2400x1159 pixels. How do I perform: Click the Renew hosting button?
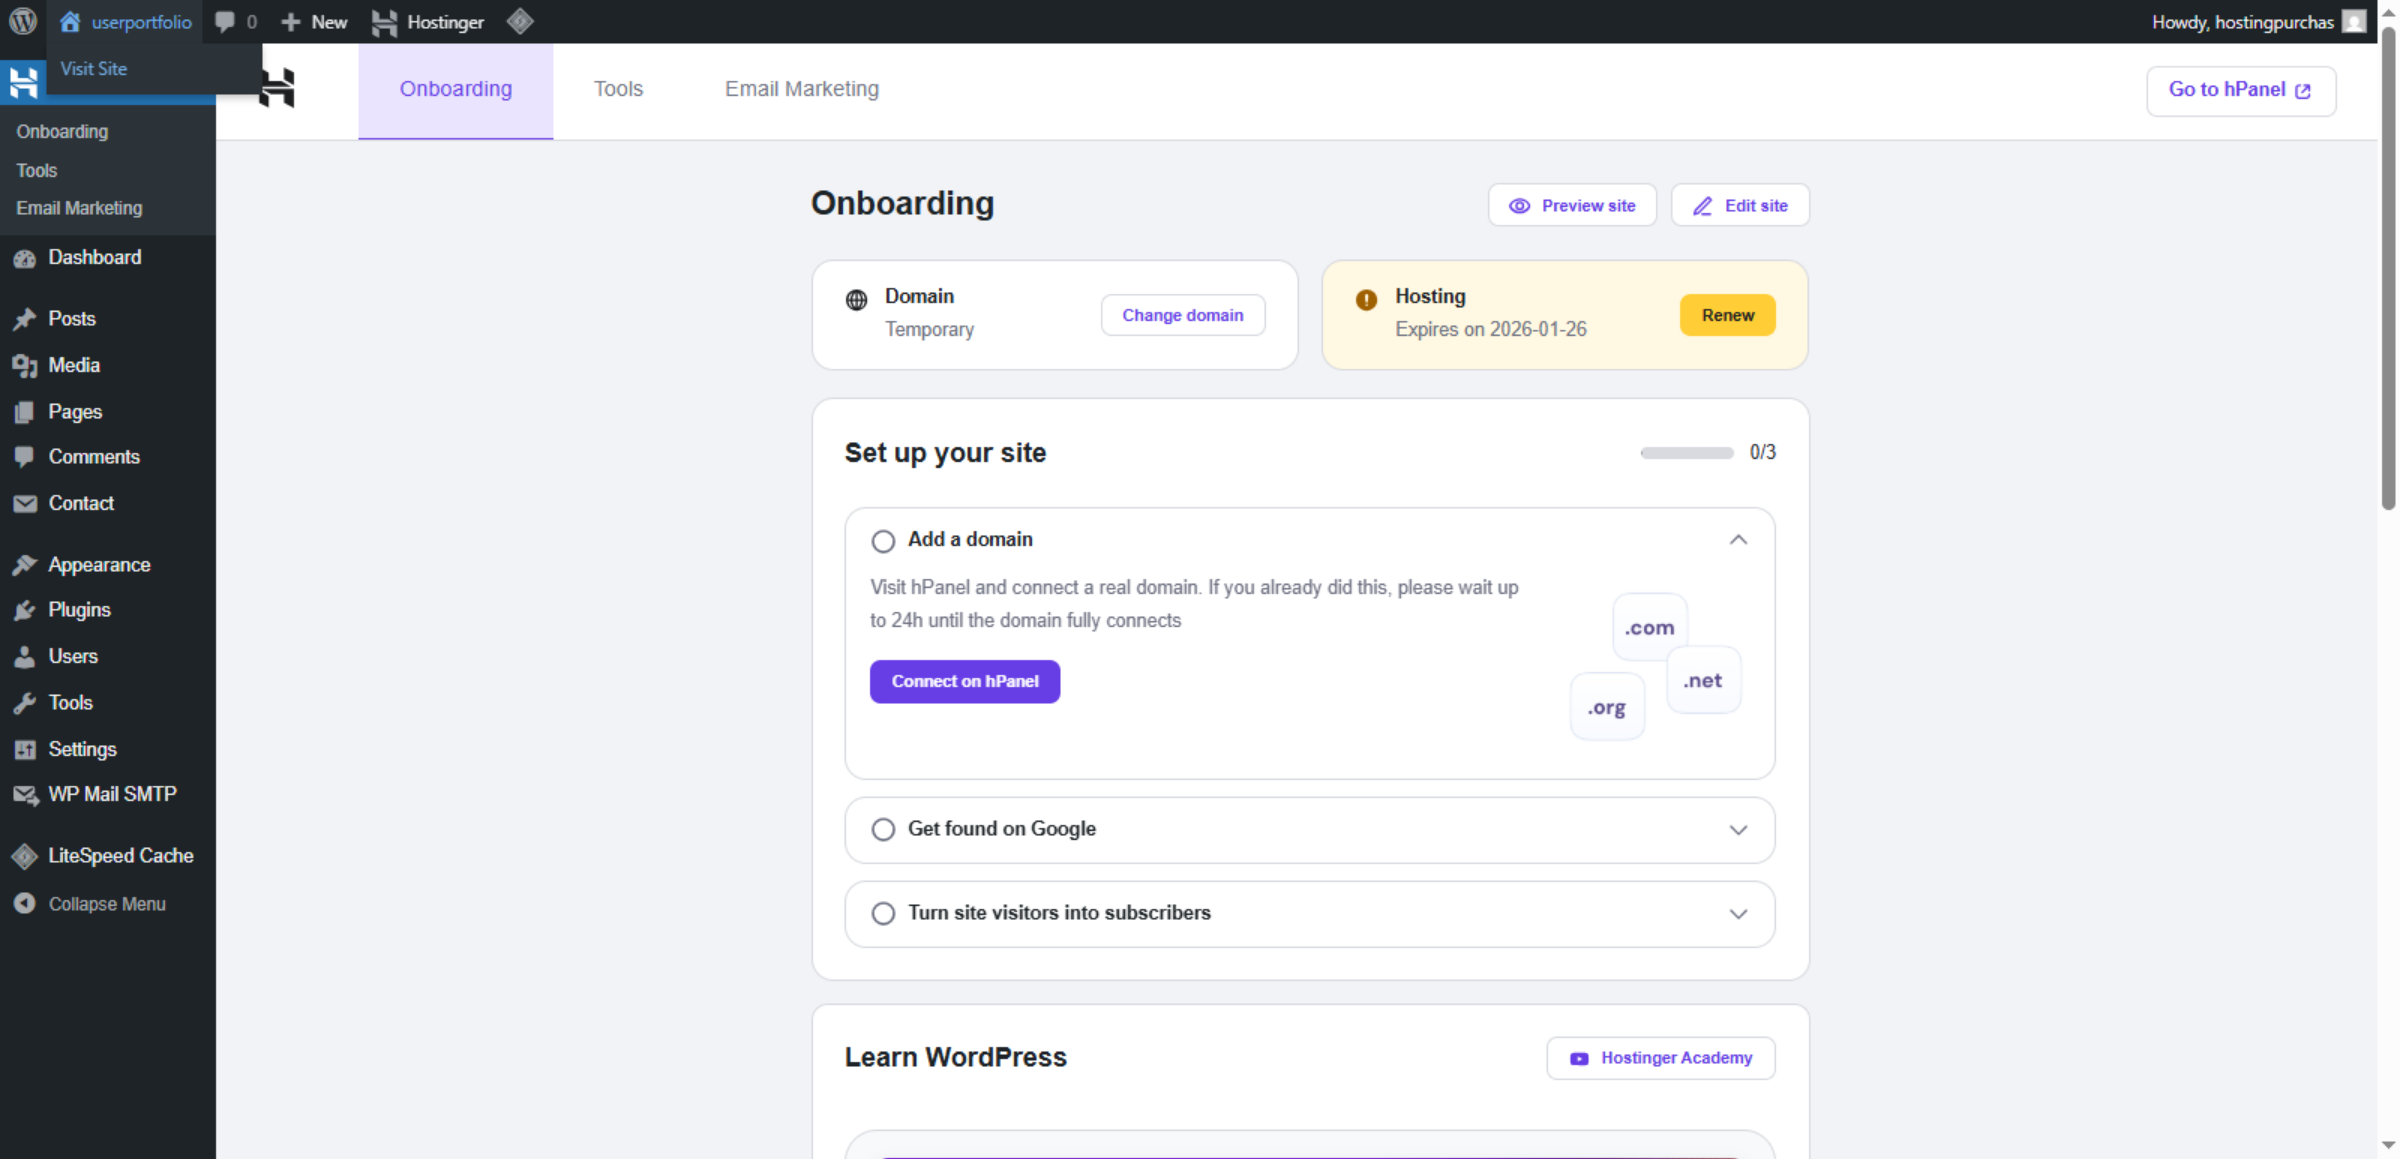click(1727, 314)
